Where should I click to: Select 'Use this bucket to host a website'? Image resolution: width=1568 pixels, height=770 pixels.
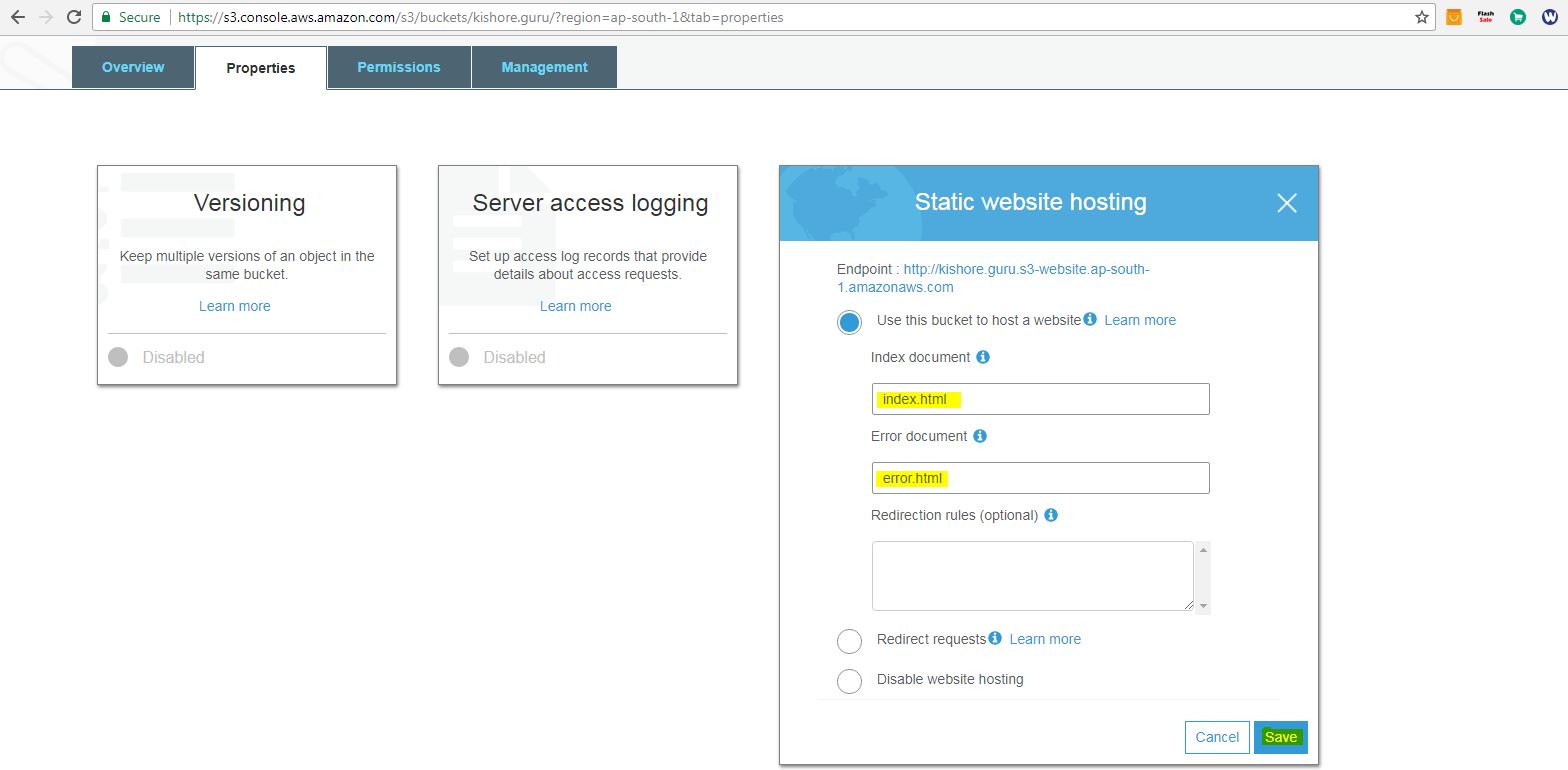[849, 322]
